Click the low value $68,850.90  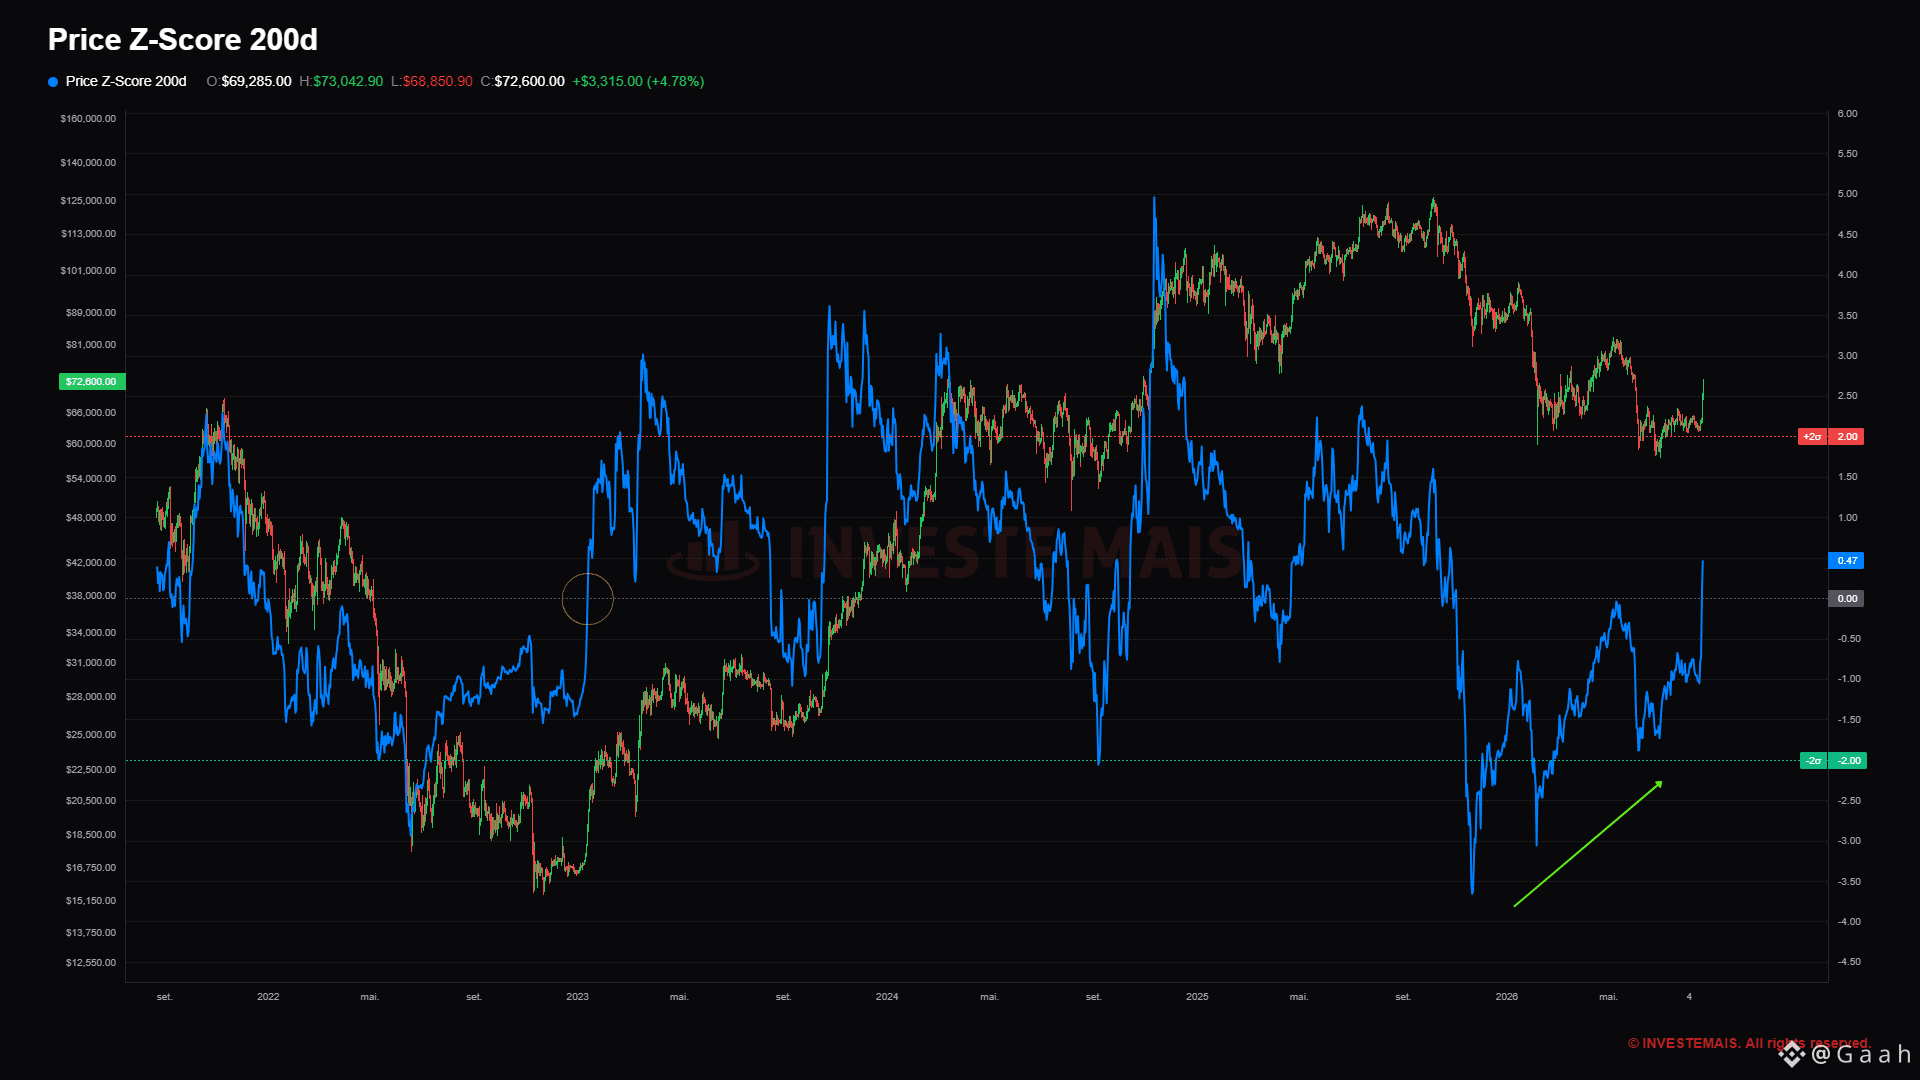click(x=438, y=81)
